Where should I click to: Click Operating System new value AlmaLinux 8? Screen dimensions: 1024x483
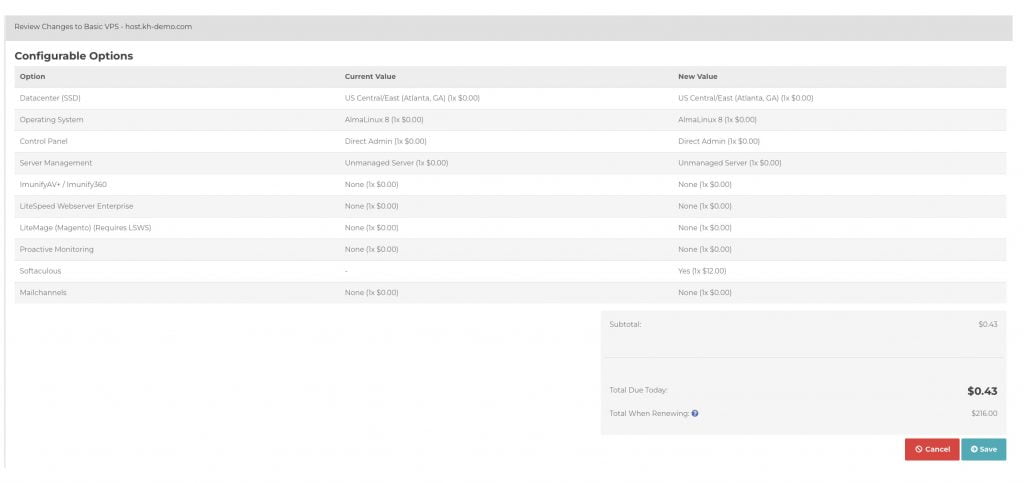tap(718, 119)
